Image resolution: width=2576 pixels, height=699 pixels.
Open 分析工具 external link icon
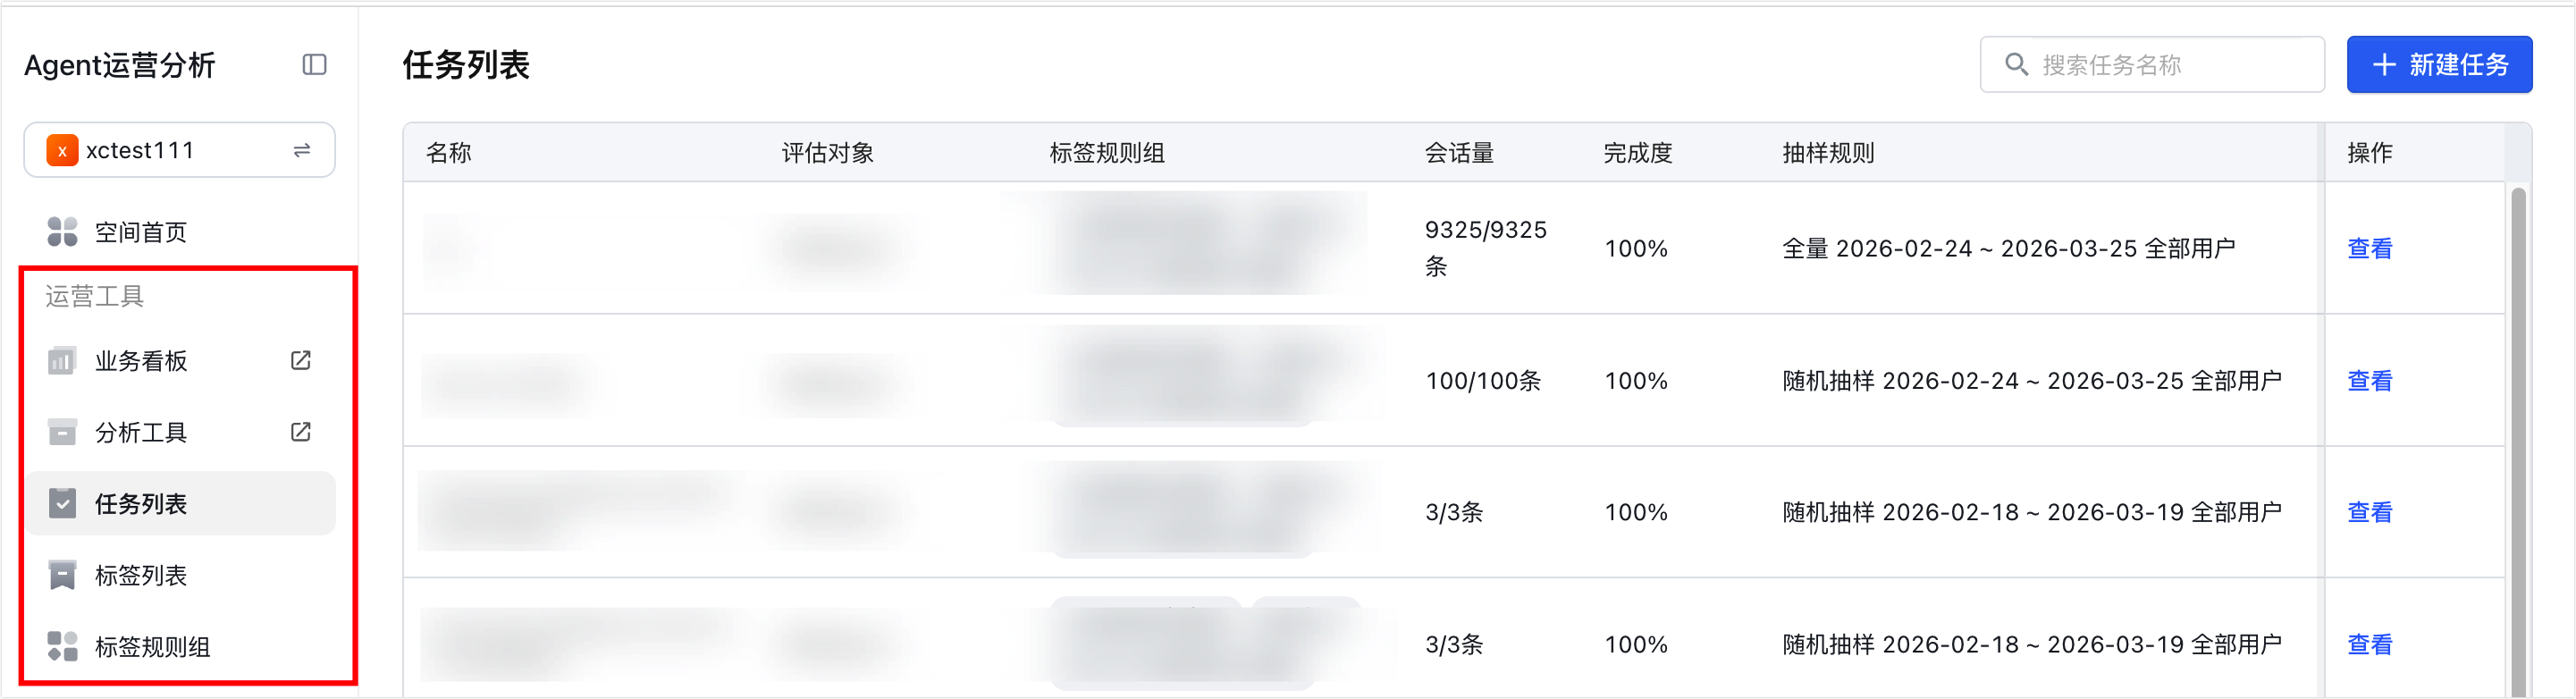[x=301, y=432]
